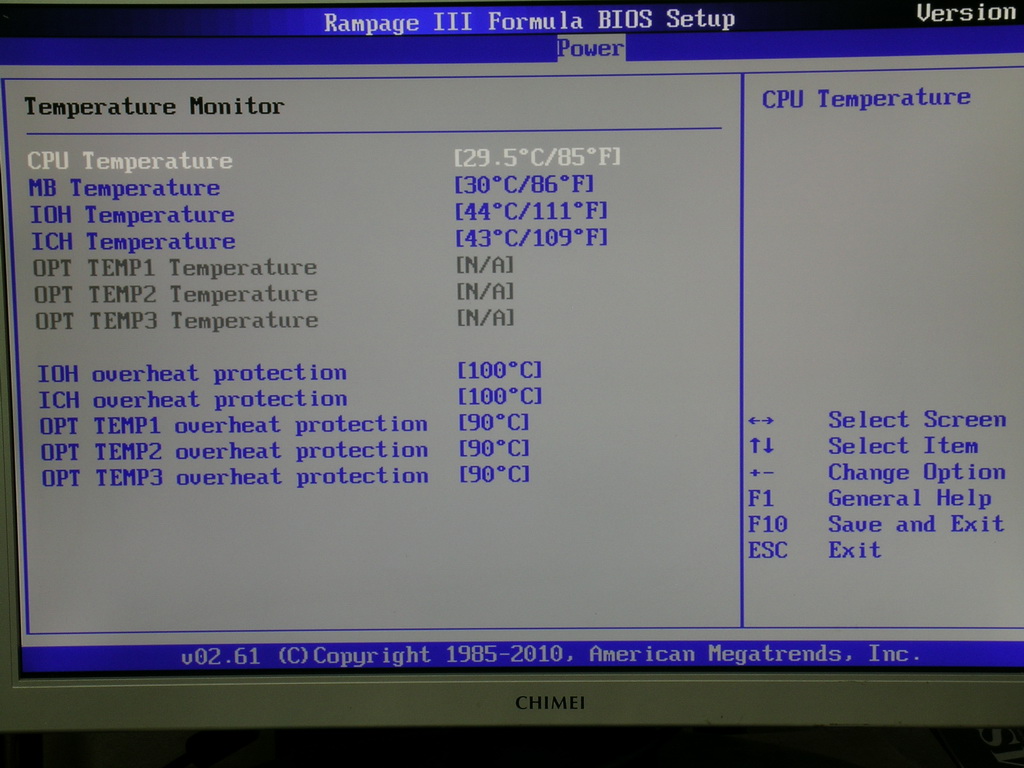This screenshot has width=1024, height=768.
Task: Click the CPU Temperature help panel title
Action: (866, 99)
